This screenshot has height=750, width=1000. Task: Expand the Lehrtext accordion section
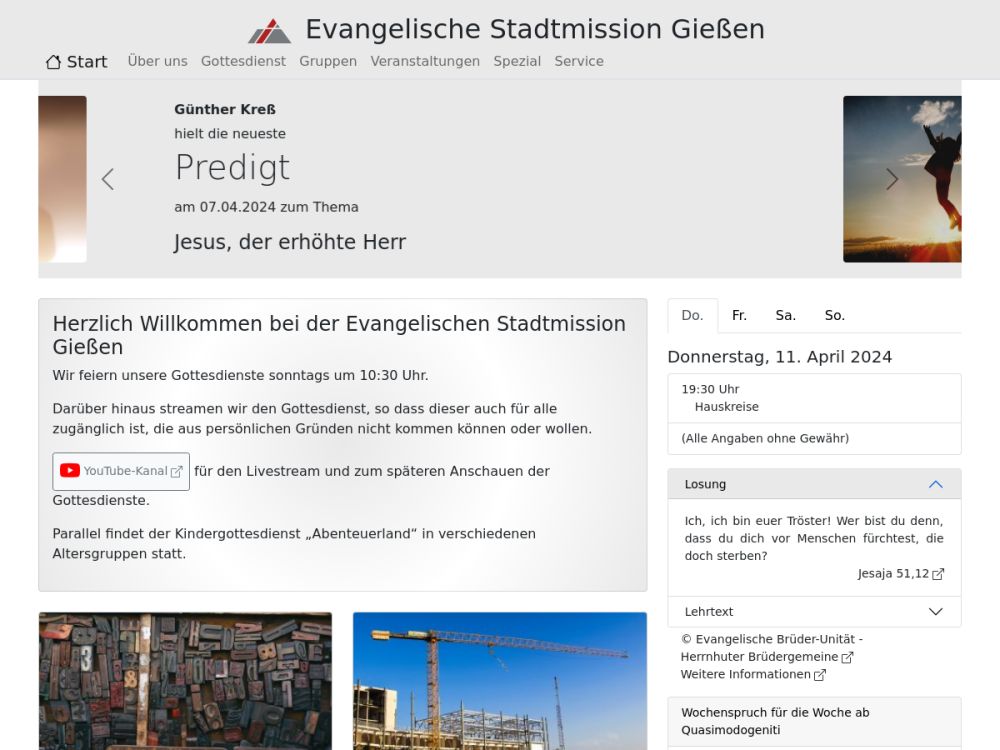pyautogui.click(x=935, y=612)
